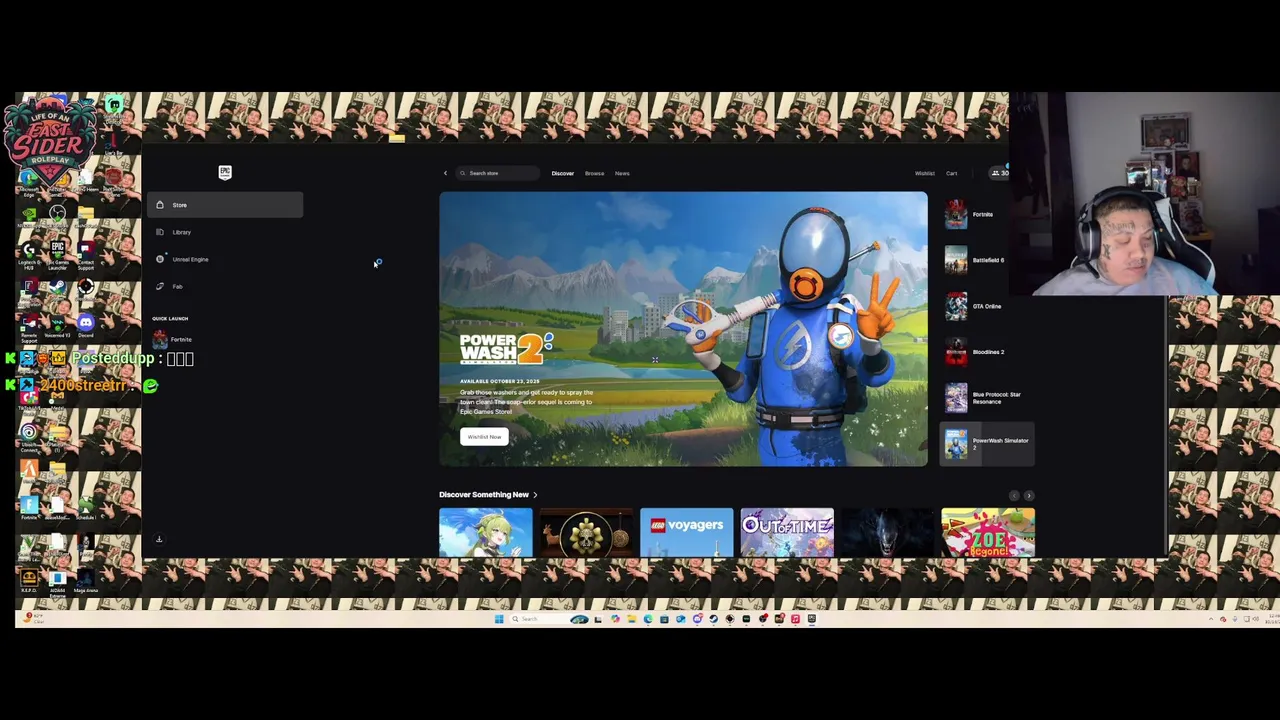Switch to the Browse tab
Image resolution: width=1280 pixels, height=720 pixels.
(x=594, y=173)
